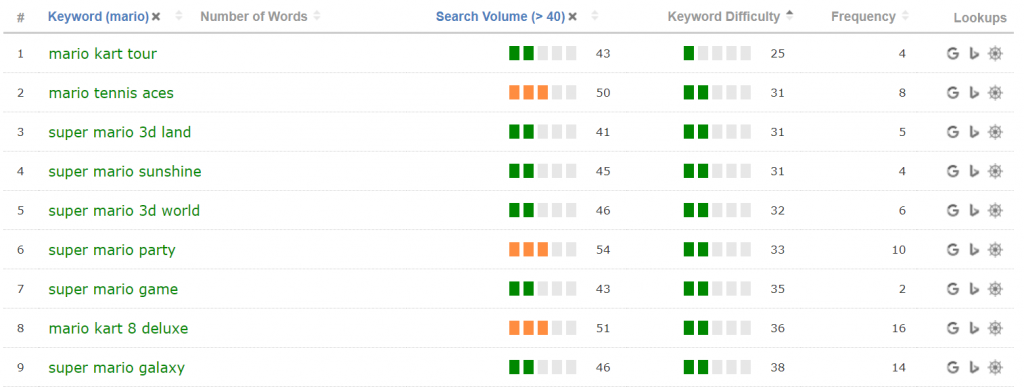Click helm wheel icon for super mario 3d world
The height and width of the screenshot is (387, 1024).
click(995, 210)
